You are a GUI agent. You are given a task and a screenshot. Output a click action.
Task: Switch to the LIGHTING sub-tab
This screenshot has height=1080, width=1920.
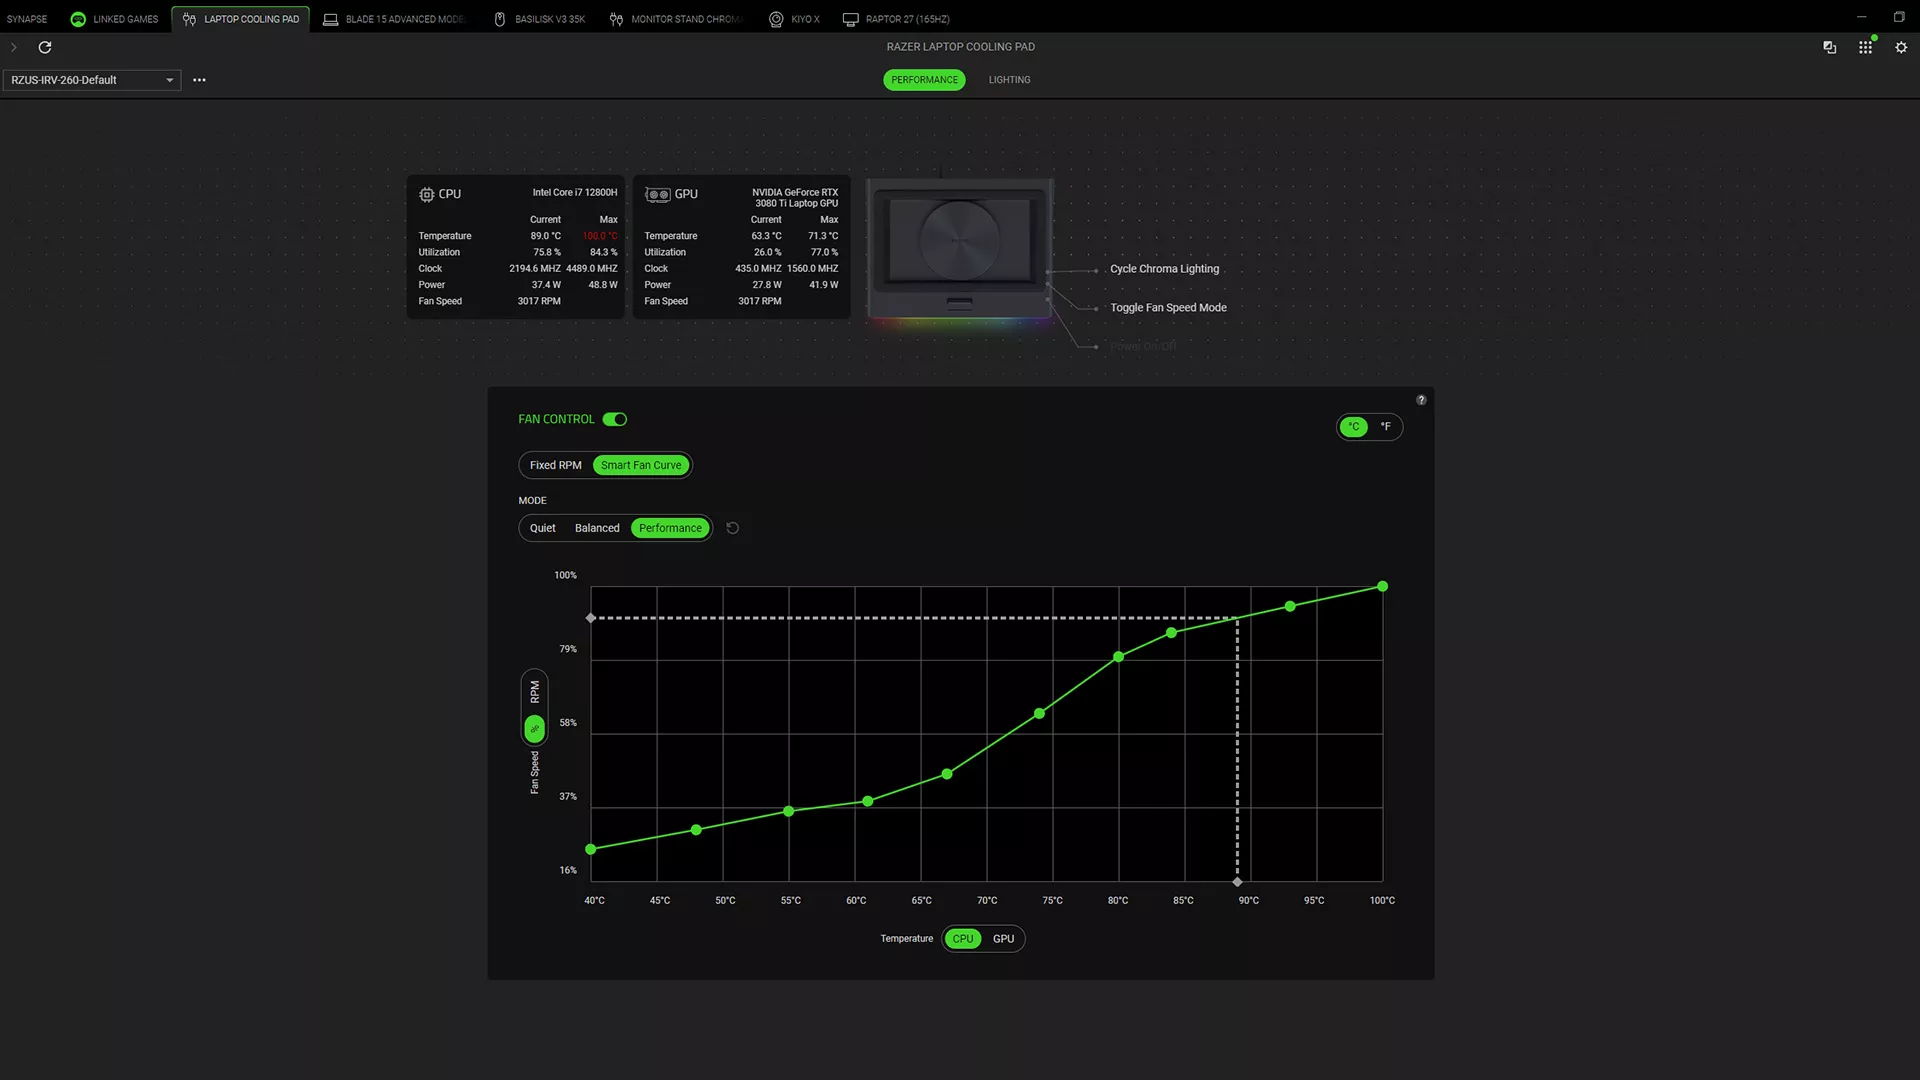tap(1009, 80)
